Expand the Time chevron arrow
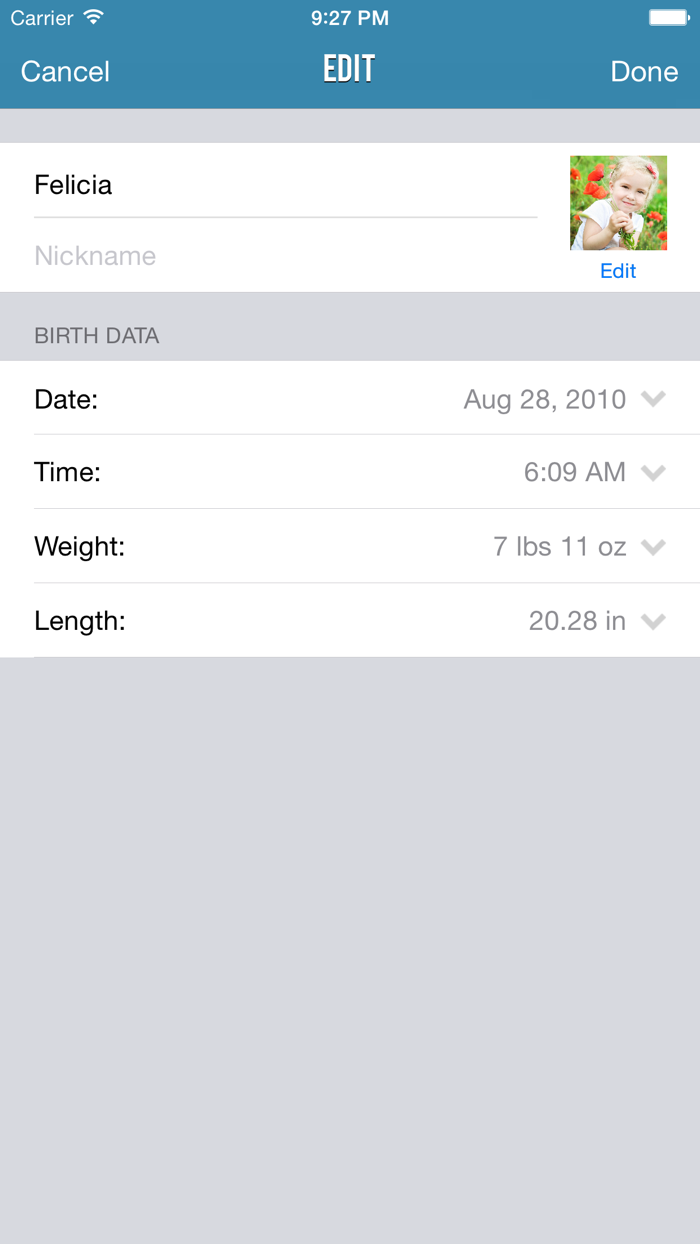This screenshot has width=700, height=1244. [653, 472]
